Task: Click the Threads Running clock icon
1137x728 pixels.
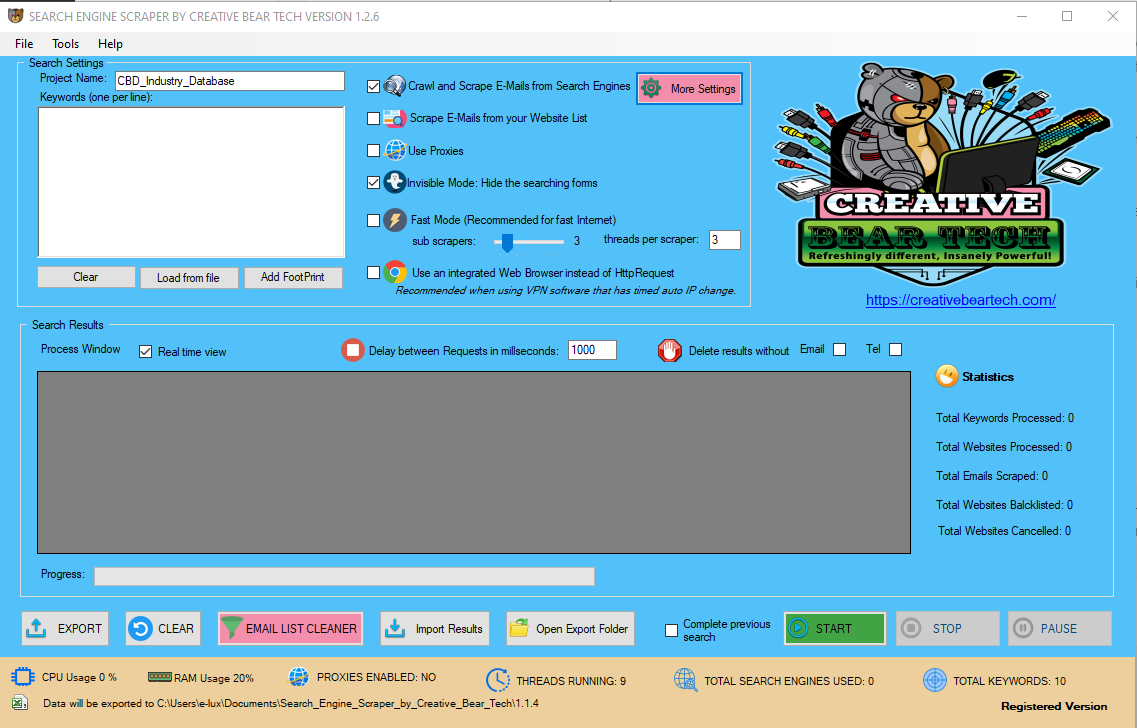Action: [x=497, y=680]
